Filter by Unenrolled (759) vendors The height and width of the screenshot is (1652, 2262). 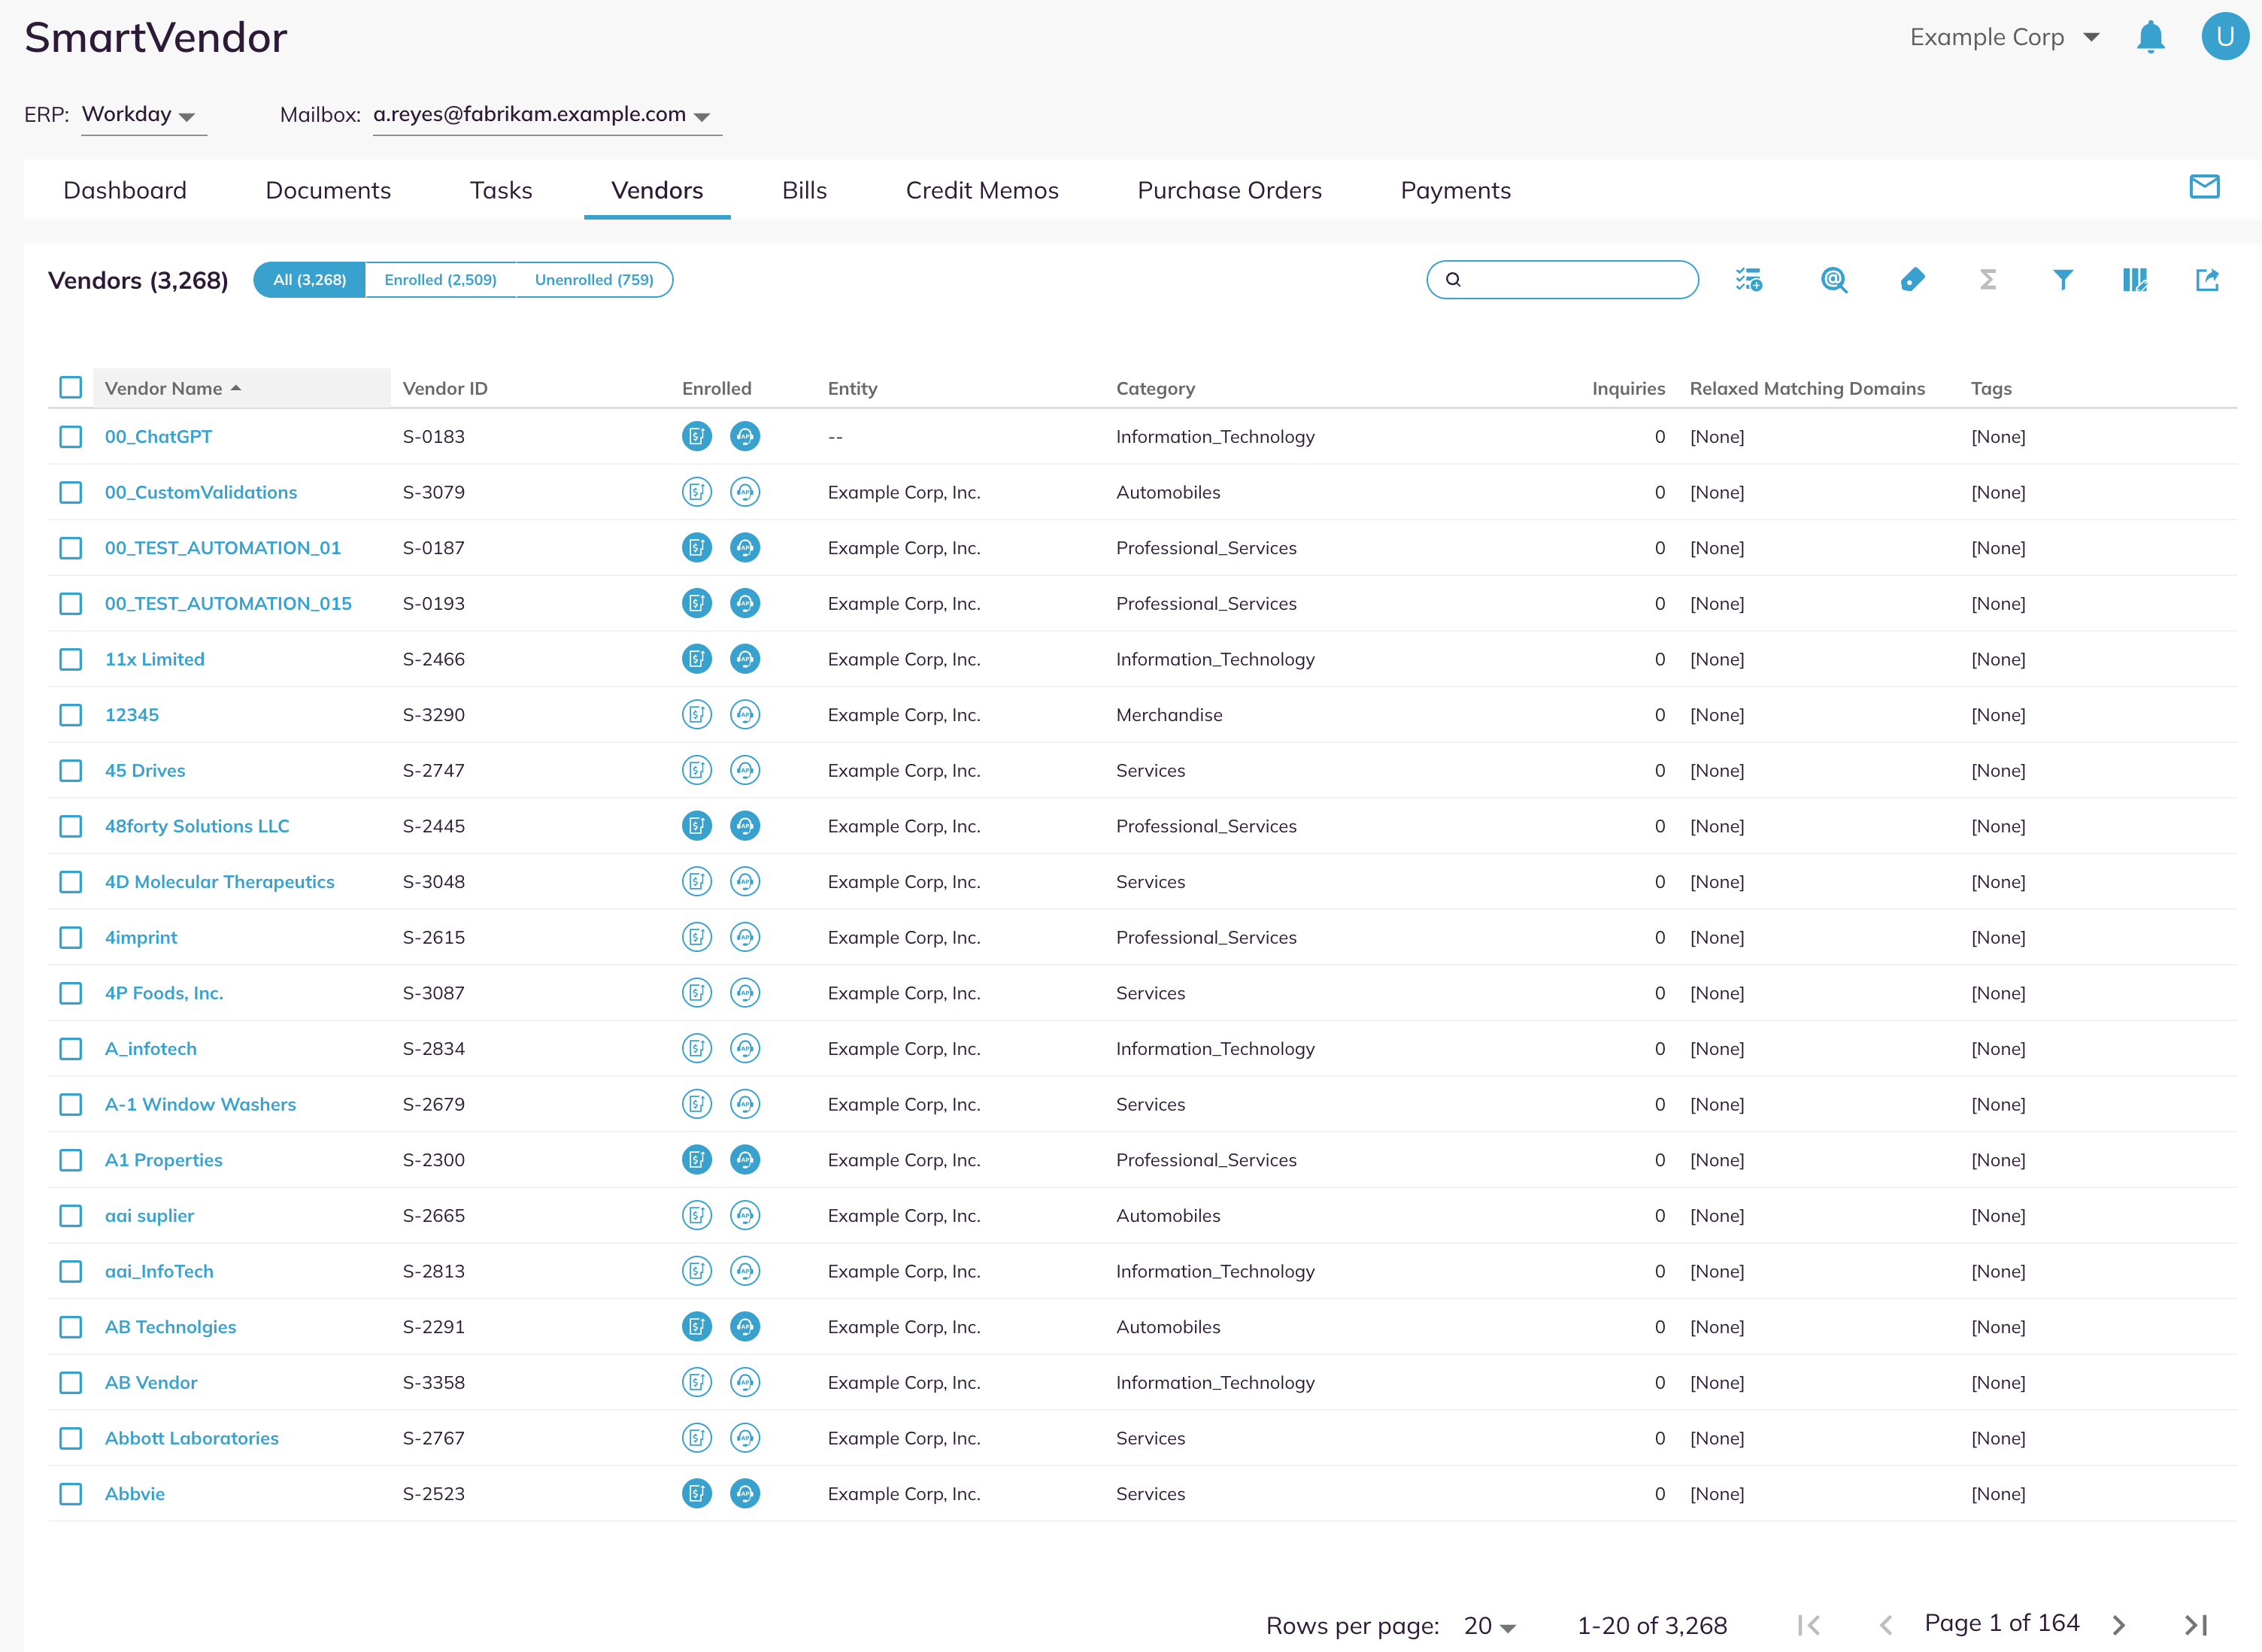594,280
